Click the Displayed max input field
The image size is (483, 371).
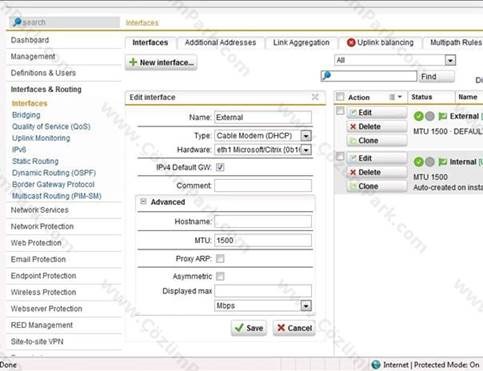[x=263, y=291]
